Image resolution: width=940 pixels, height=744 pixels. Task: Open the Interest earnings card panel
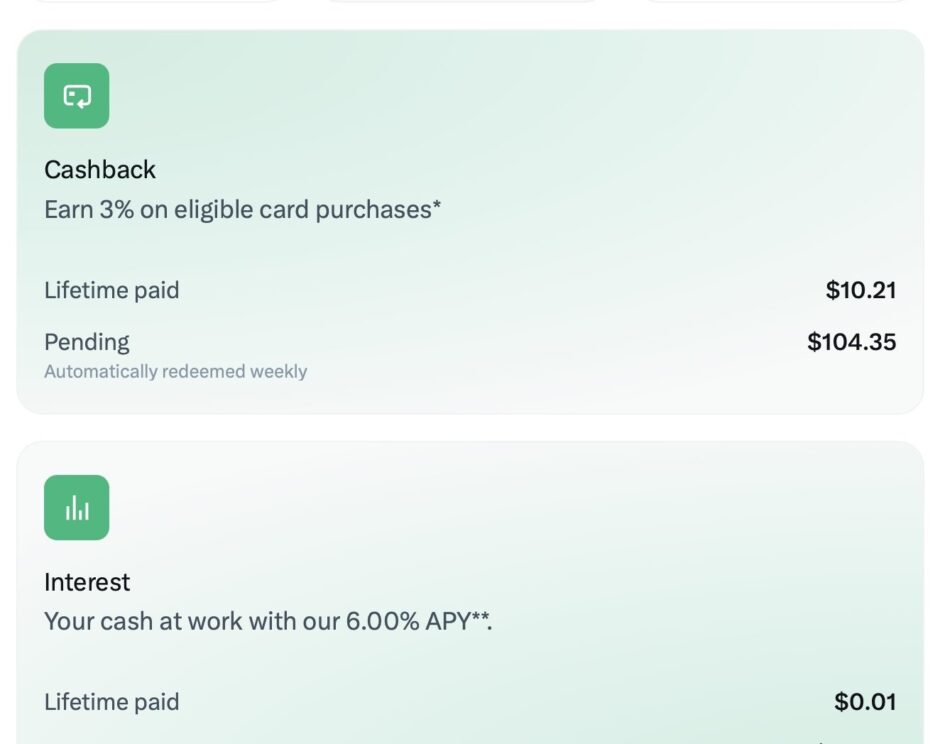(470, 593)
